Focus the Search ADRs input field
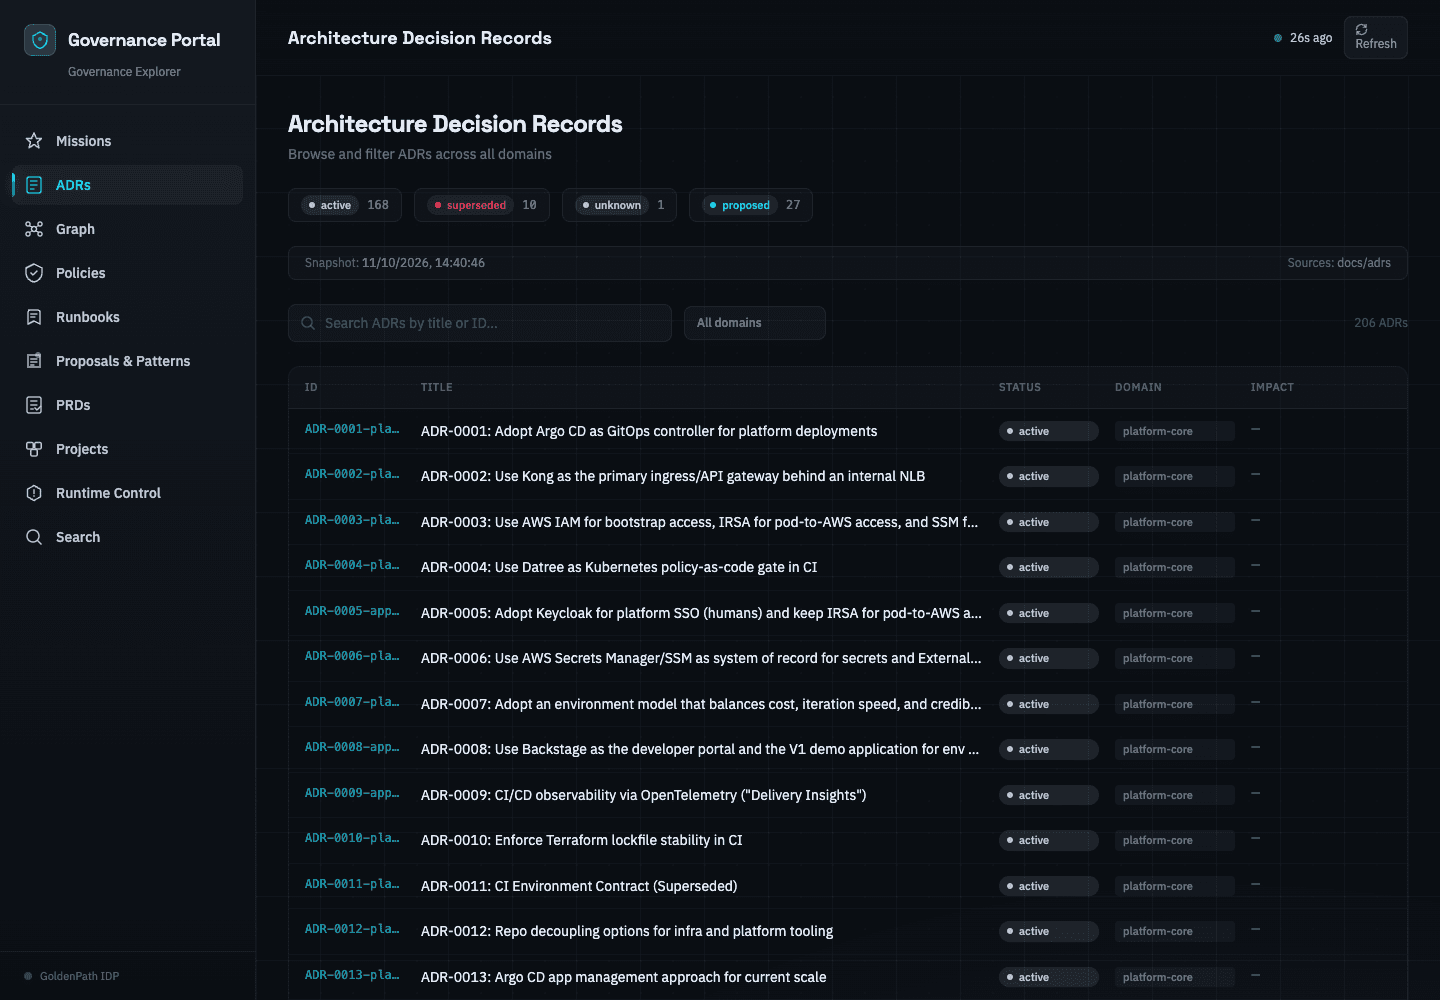This screenshot has width=1440, height=1000. coord(480,323)
